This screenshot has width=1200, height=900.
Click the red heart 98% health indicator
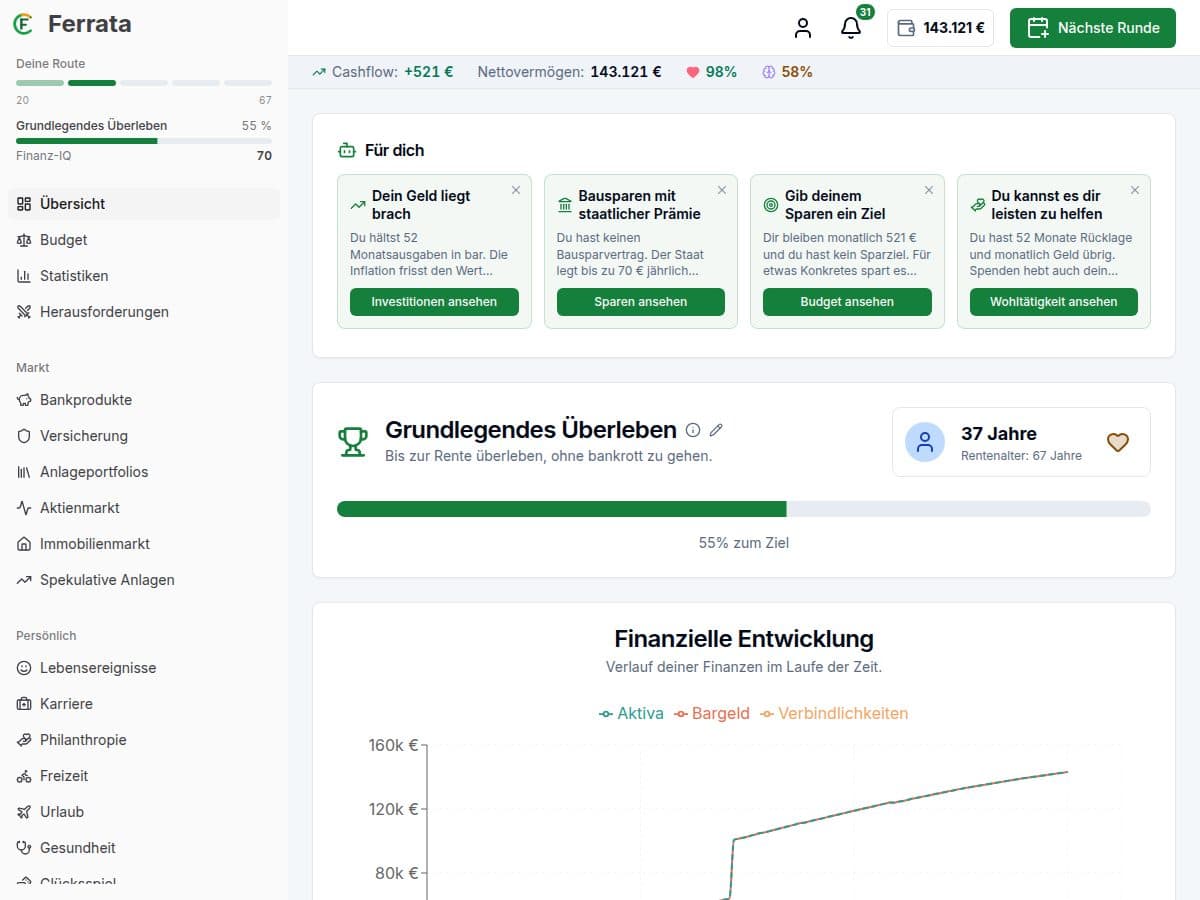[x=693, y=72]
